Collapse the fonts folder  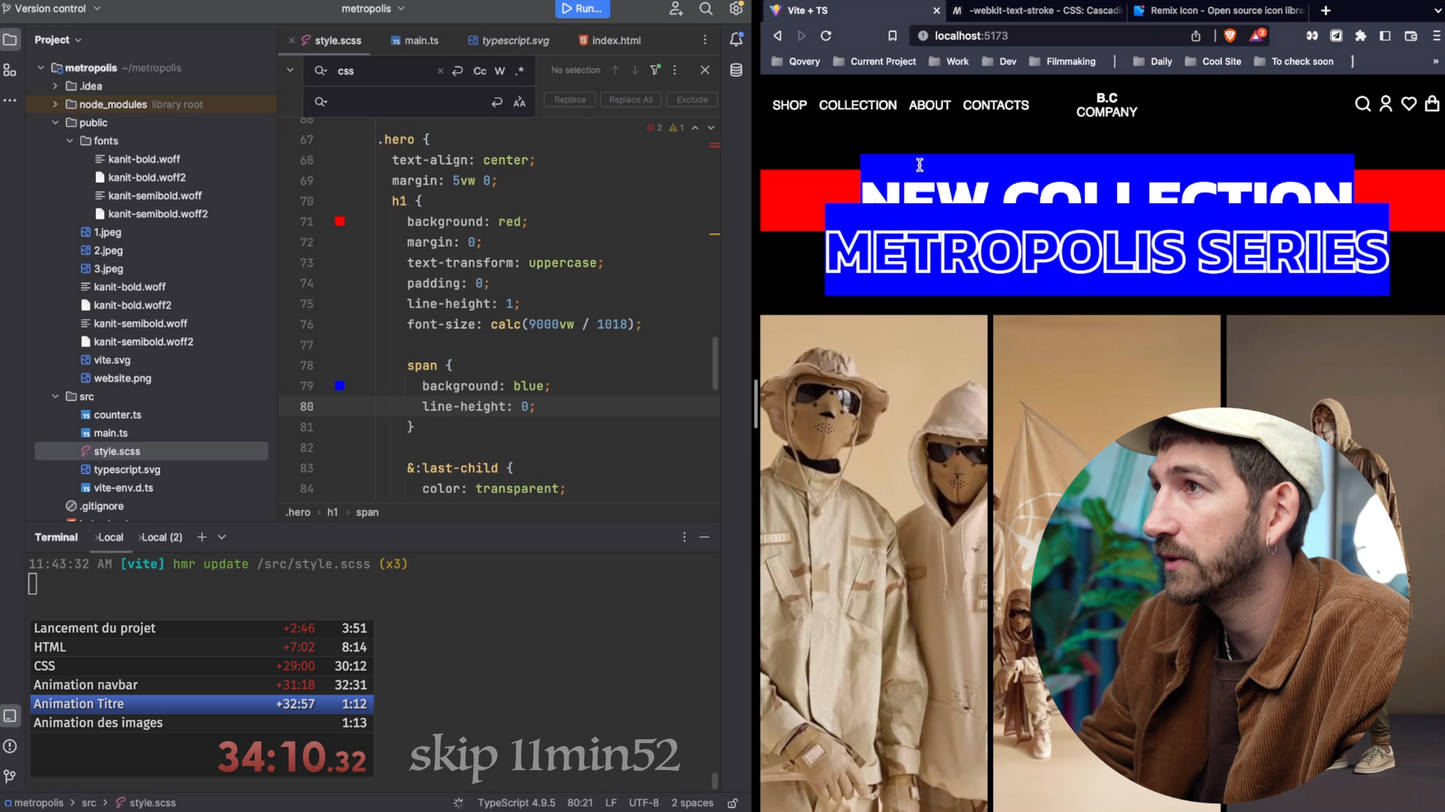point(70,141)
